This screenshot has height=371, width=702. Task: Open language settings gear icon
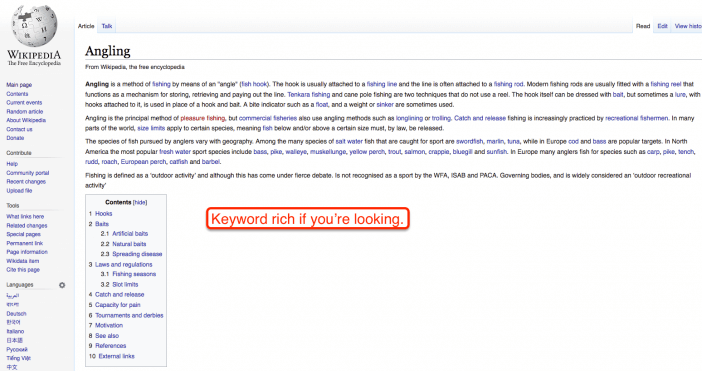coord(62,285)
